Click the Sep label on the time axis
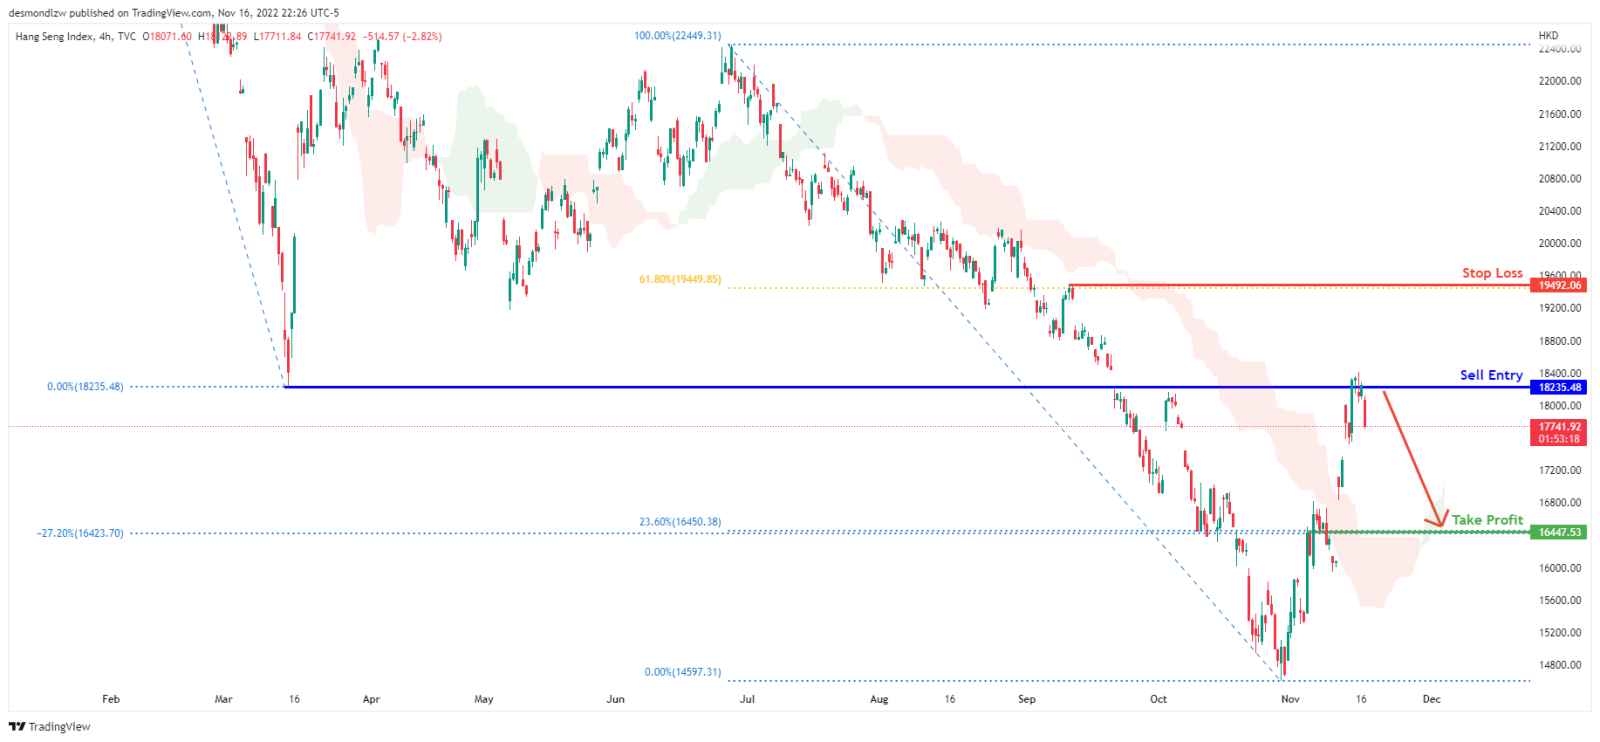 [1027, 699]
